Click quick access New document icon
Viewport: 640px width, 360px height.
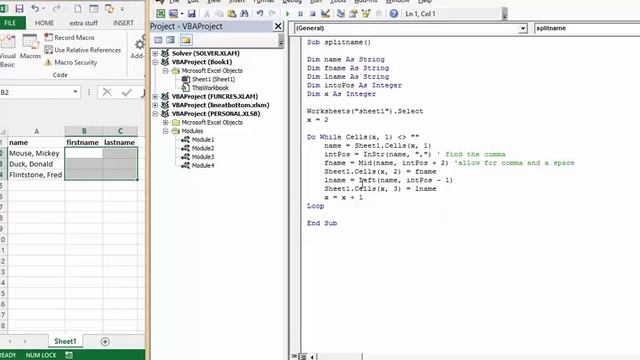(x=78, y=8)
